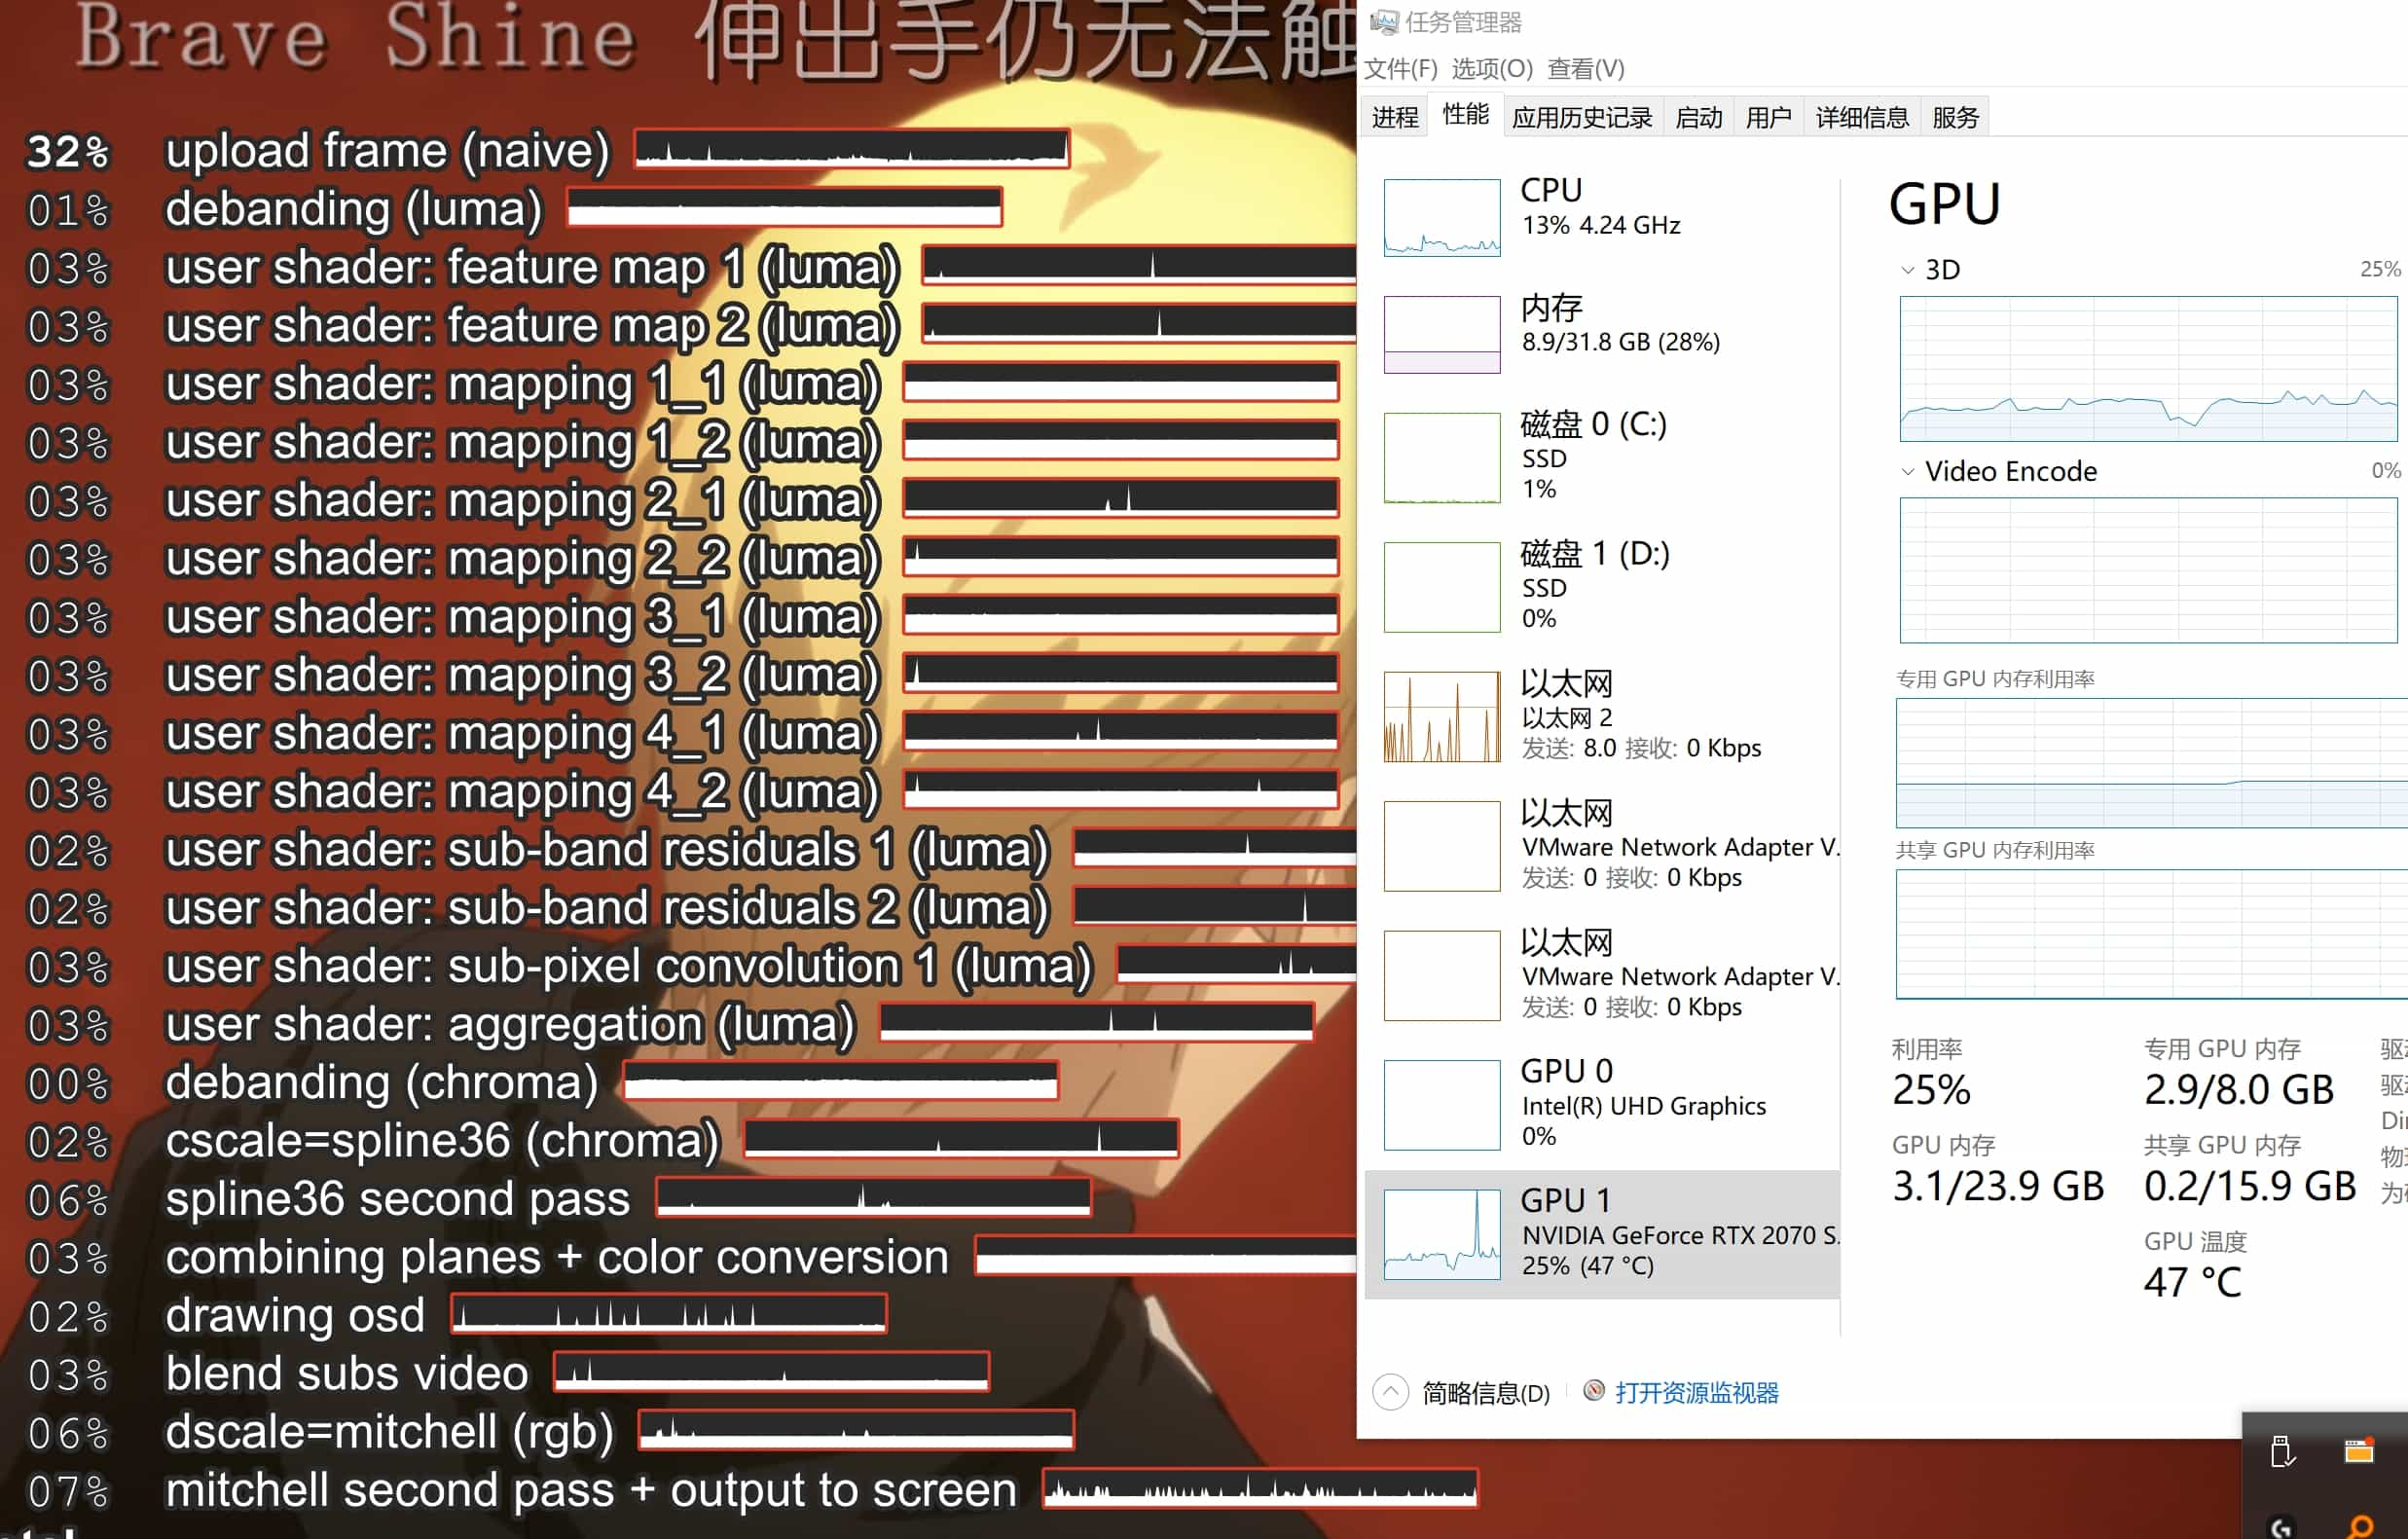Click 'mitchell second pass + output to screen' in the video player
This screenshot has width=2408, height=1539.
(x=752, y=1490)
